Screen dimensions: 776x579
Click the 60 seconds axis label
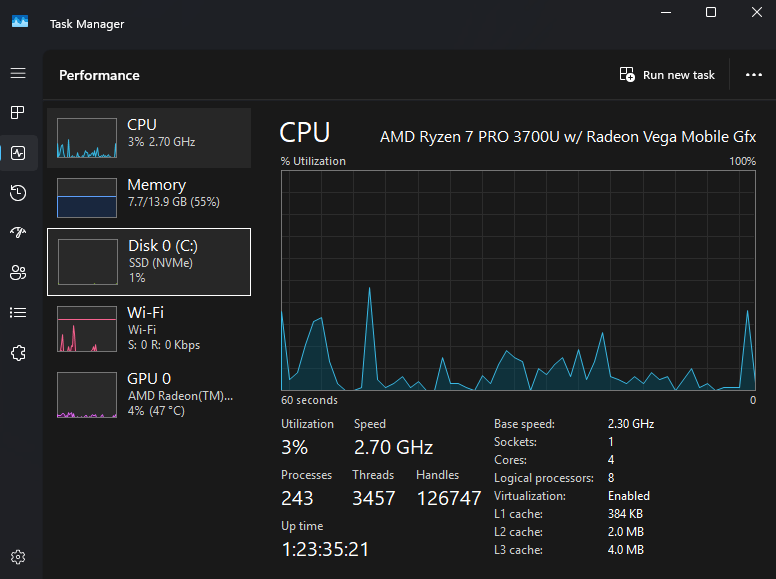coord(309,400)
